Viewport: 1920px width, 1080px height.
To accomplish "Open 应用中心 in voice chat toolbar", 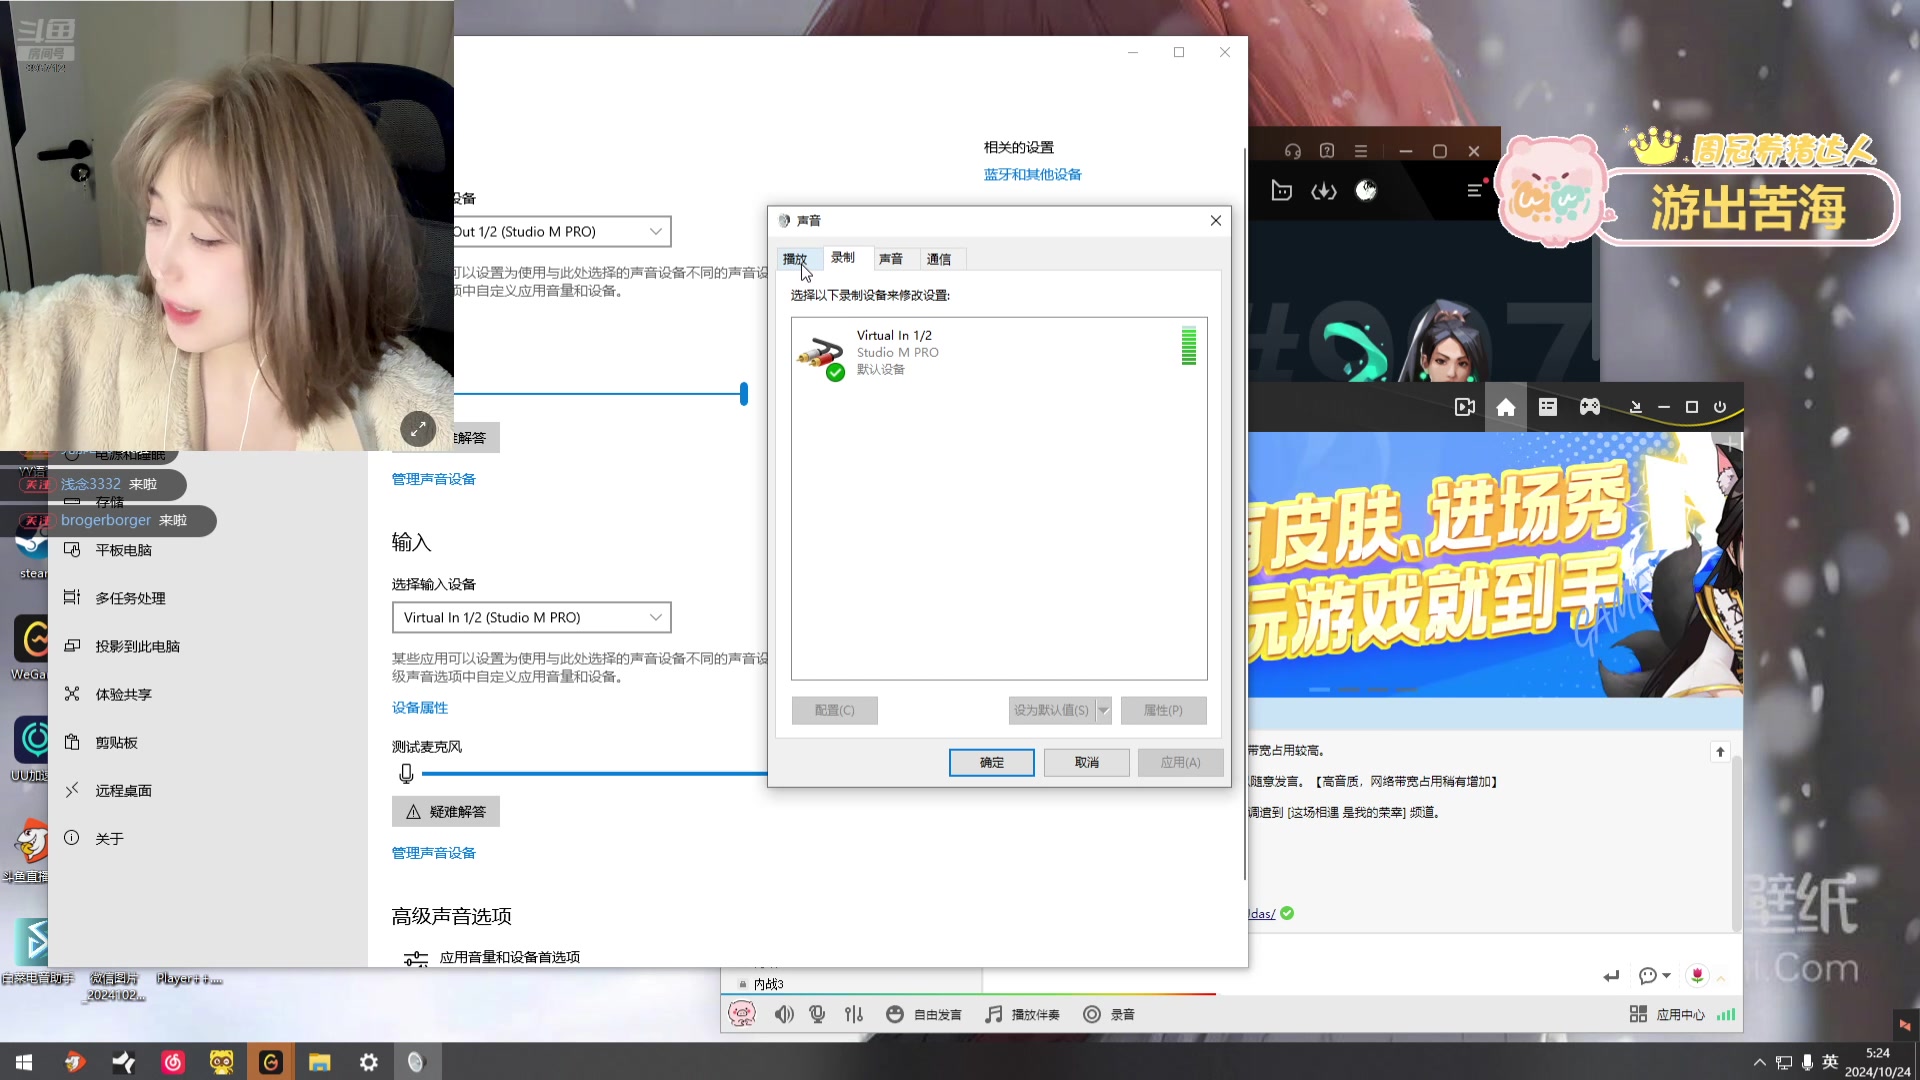I will (1667, 1014).
